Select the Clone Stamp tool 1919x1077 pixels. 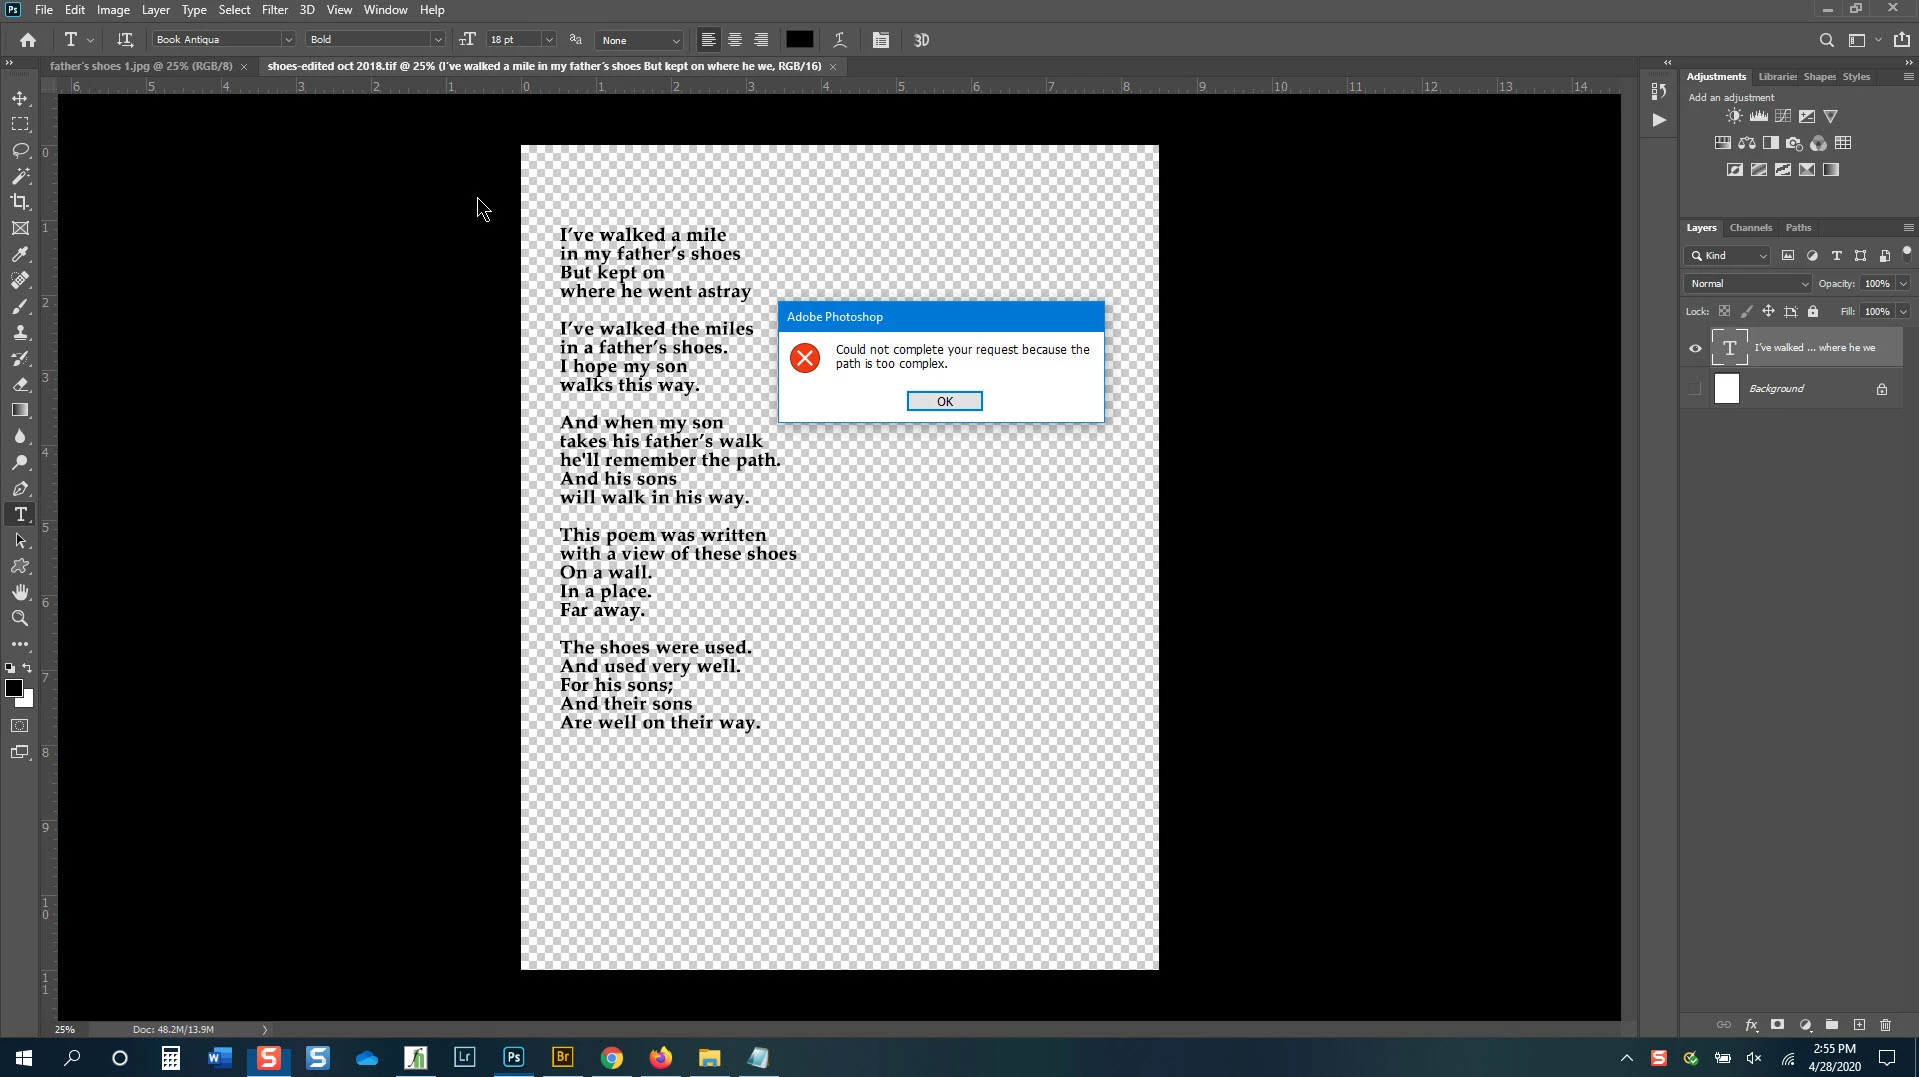pyautogui.click(x=20, y=332)
